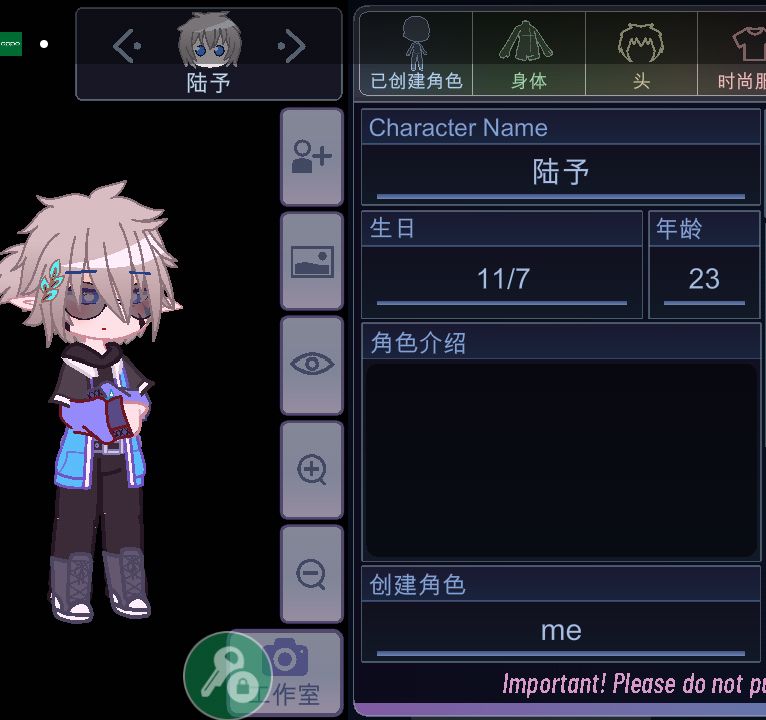Image resolution: width=766 pixels, height=720 pixels.
Task: Click the 角色介绍 description text area
Action: 560,460
